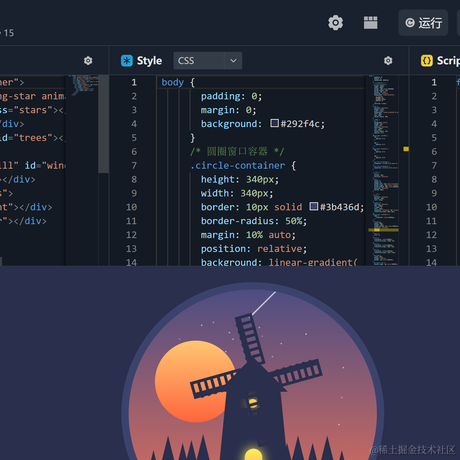This screenshot has width=460, height=460.
Task: Select the Script panel tab label
Action: click(x=448, y=61)
